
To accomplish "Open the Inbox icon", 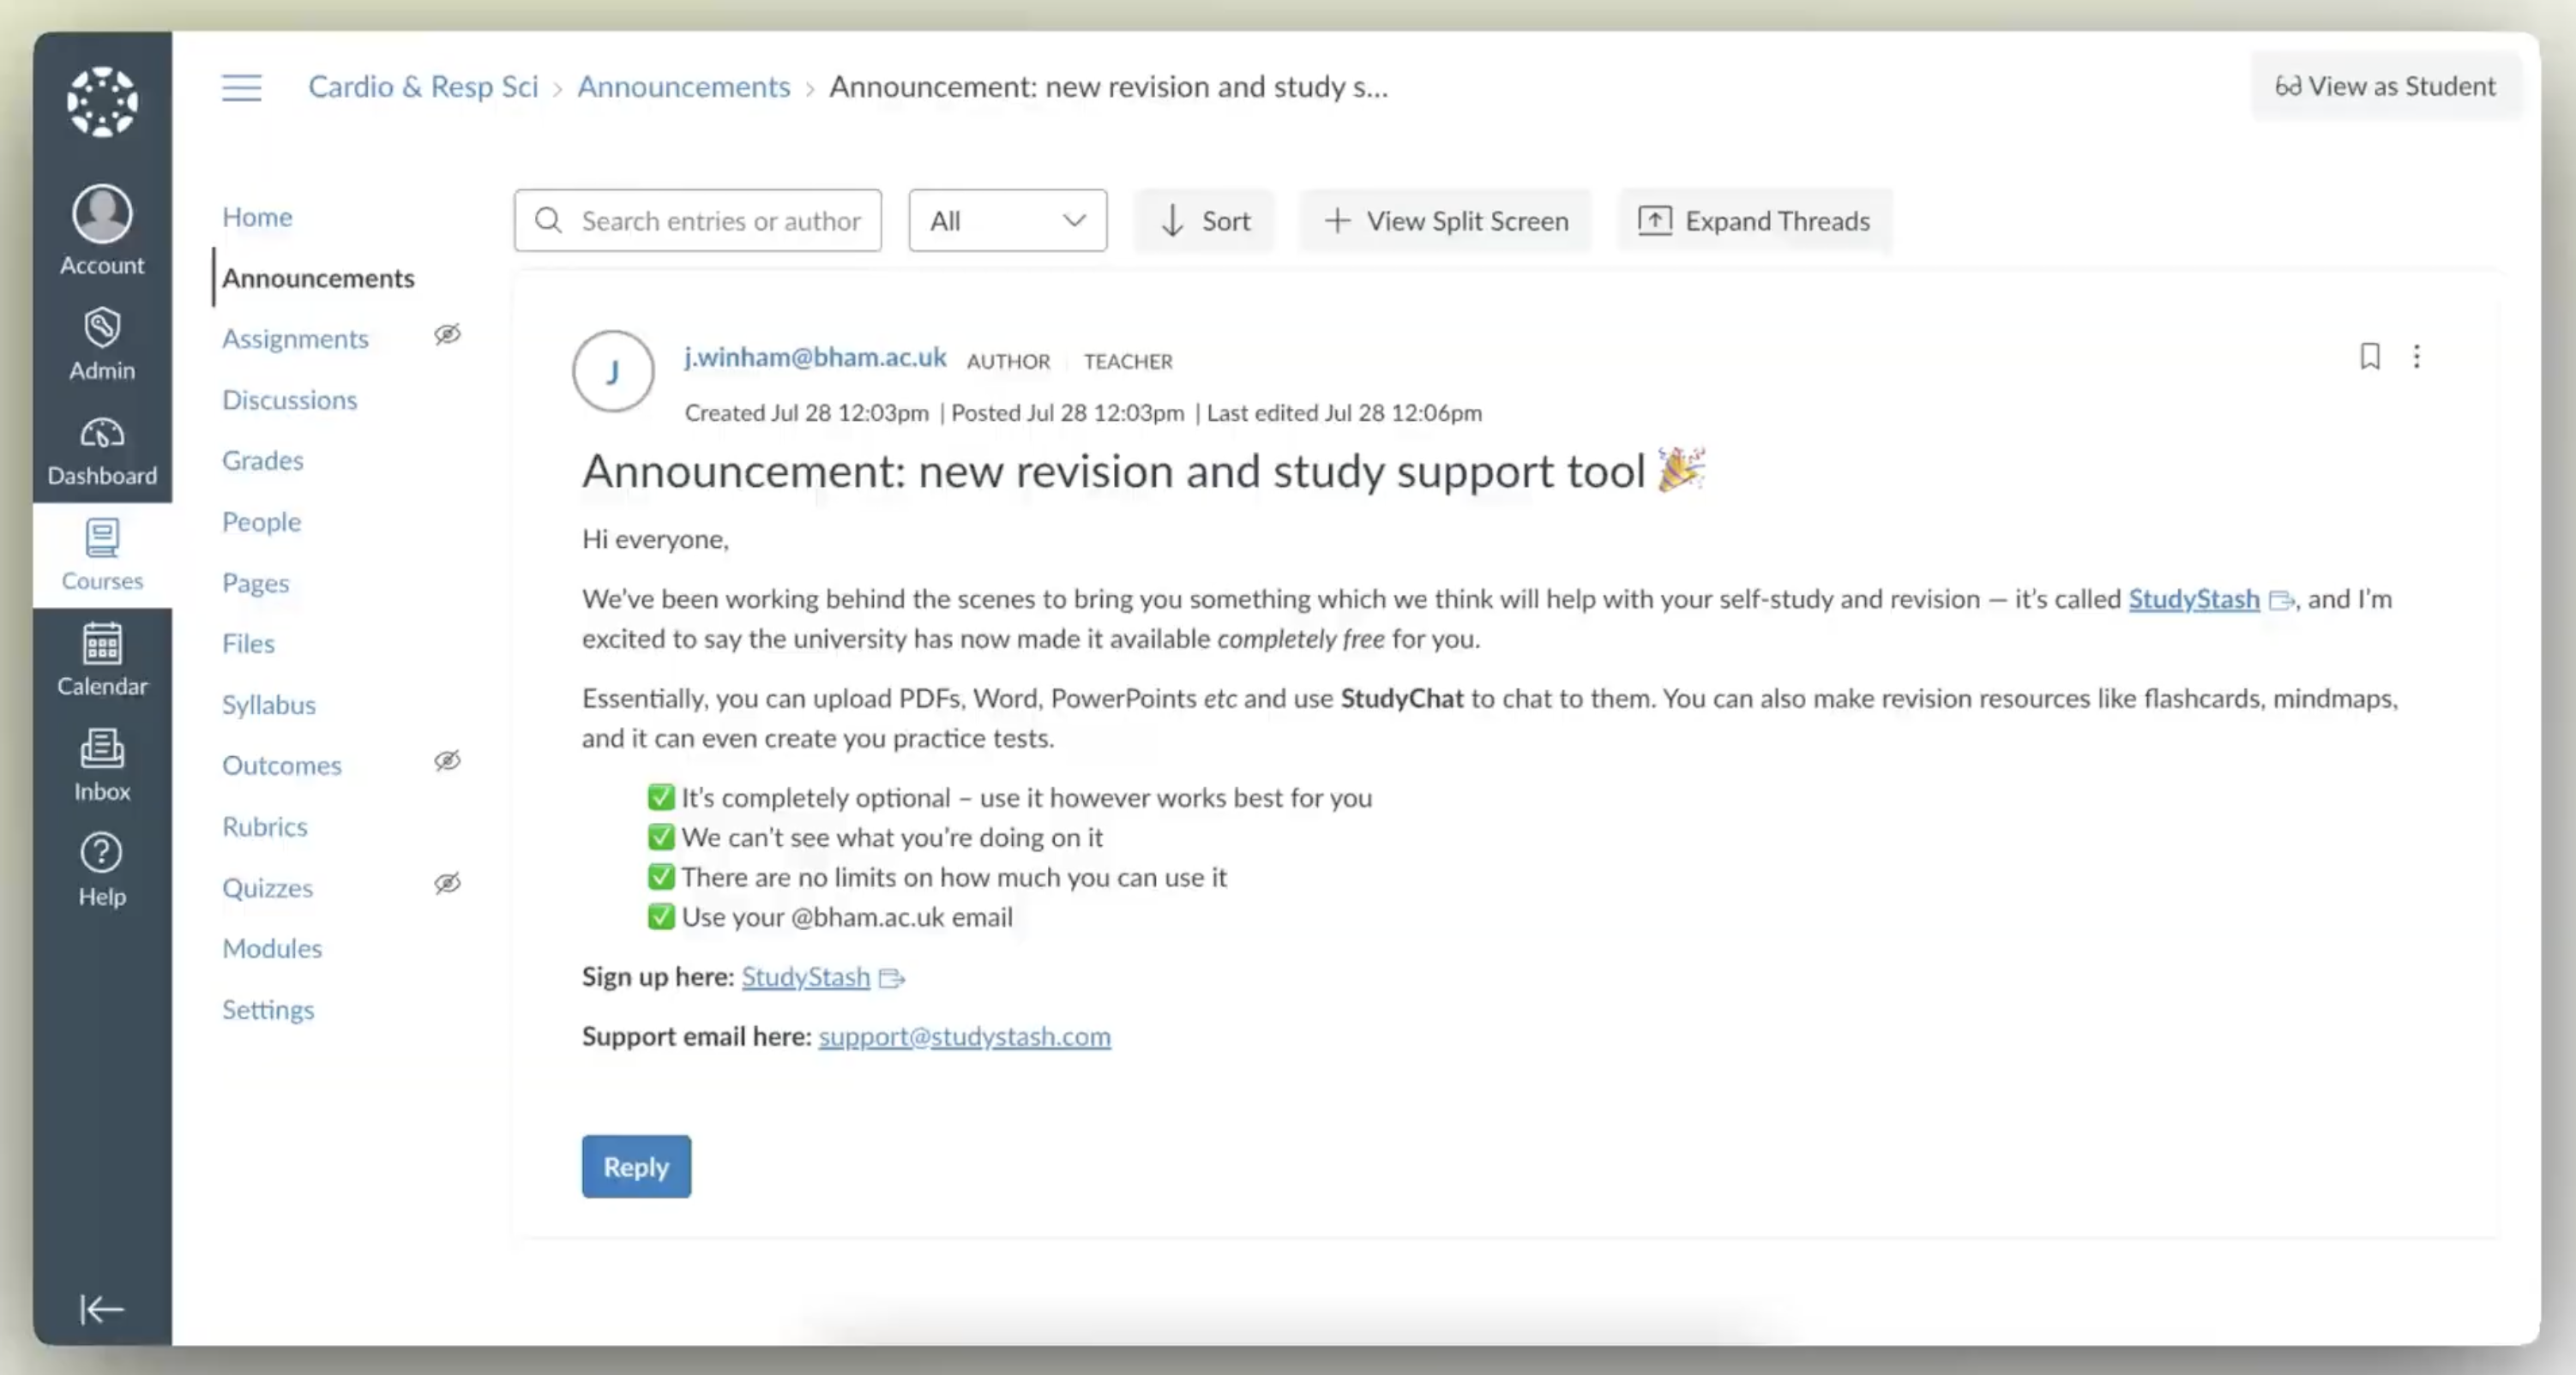I will 102,748.
